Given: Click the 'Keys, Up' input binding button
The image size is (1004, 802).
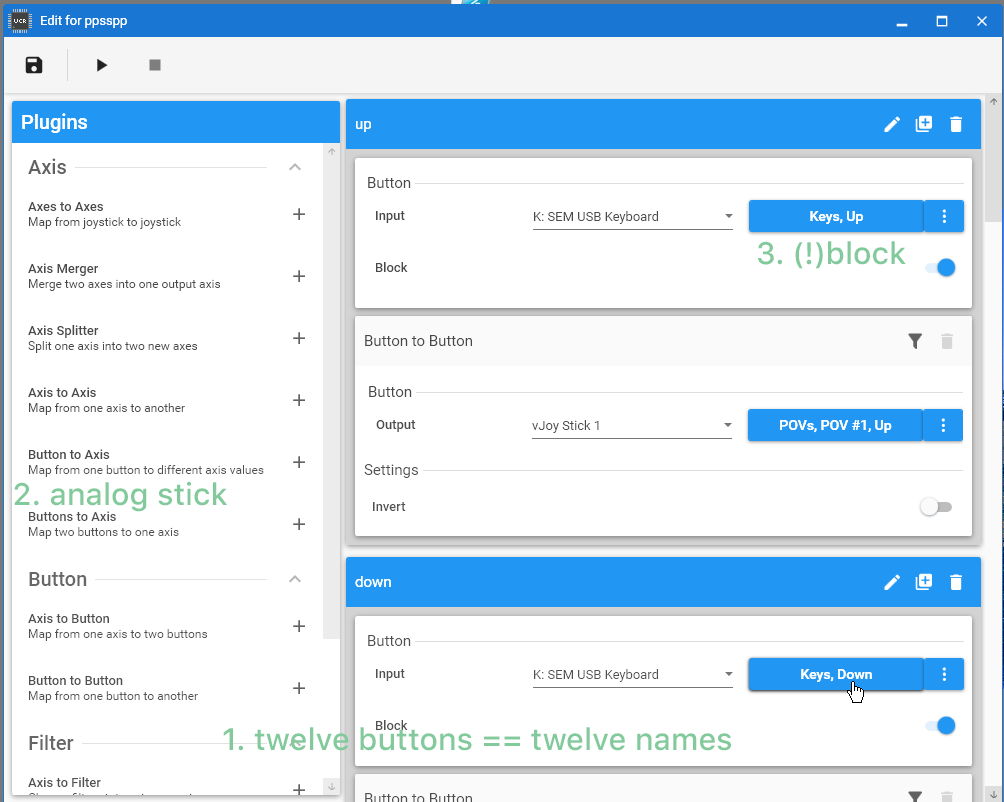Looking at the screenshot, I should tap(835, 217).
